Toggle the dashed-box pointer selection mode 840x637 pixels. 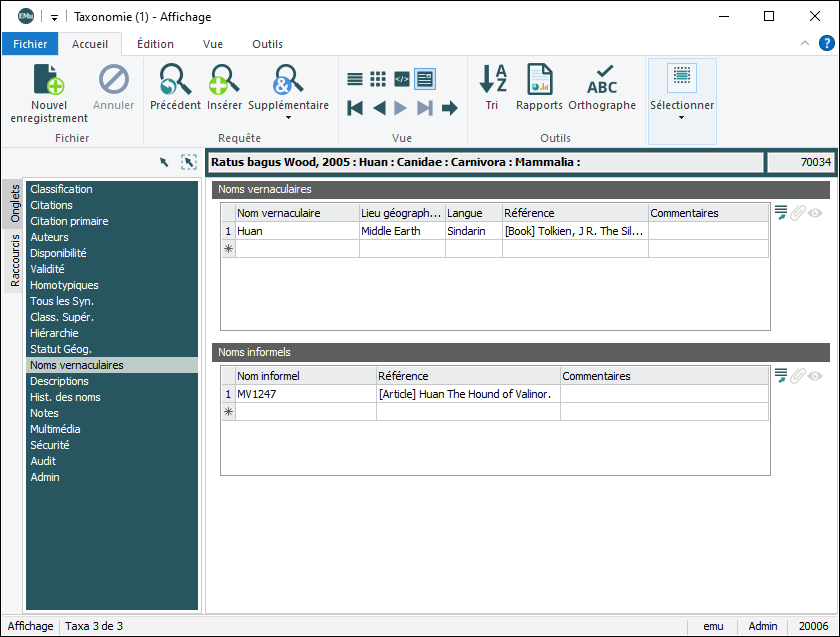click(188, 162)
